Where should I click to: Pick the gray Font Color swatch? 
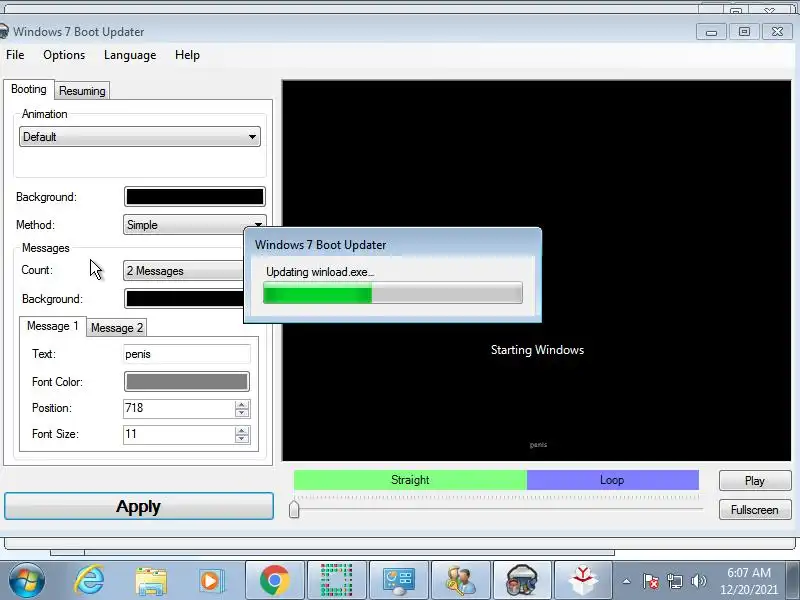(x=187, y=382)
